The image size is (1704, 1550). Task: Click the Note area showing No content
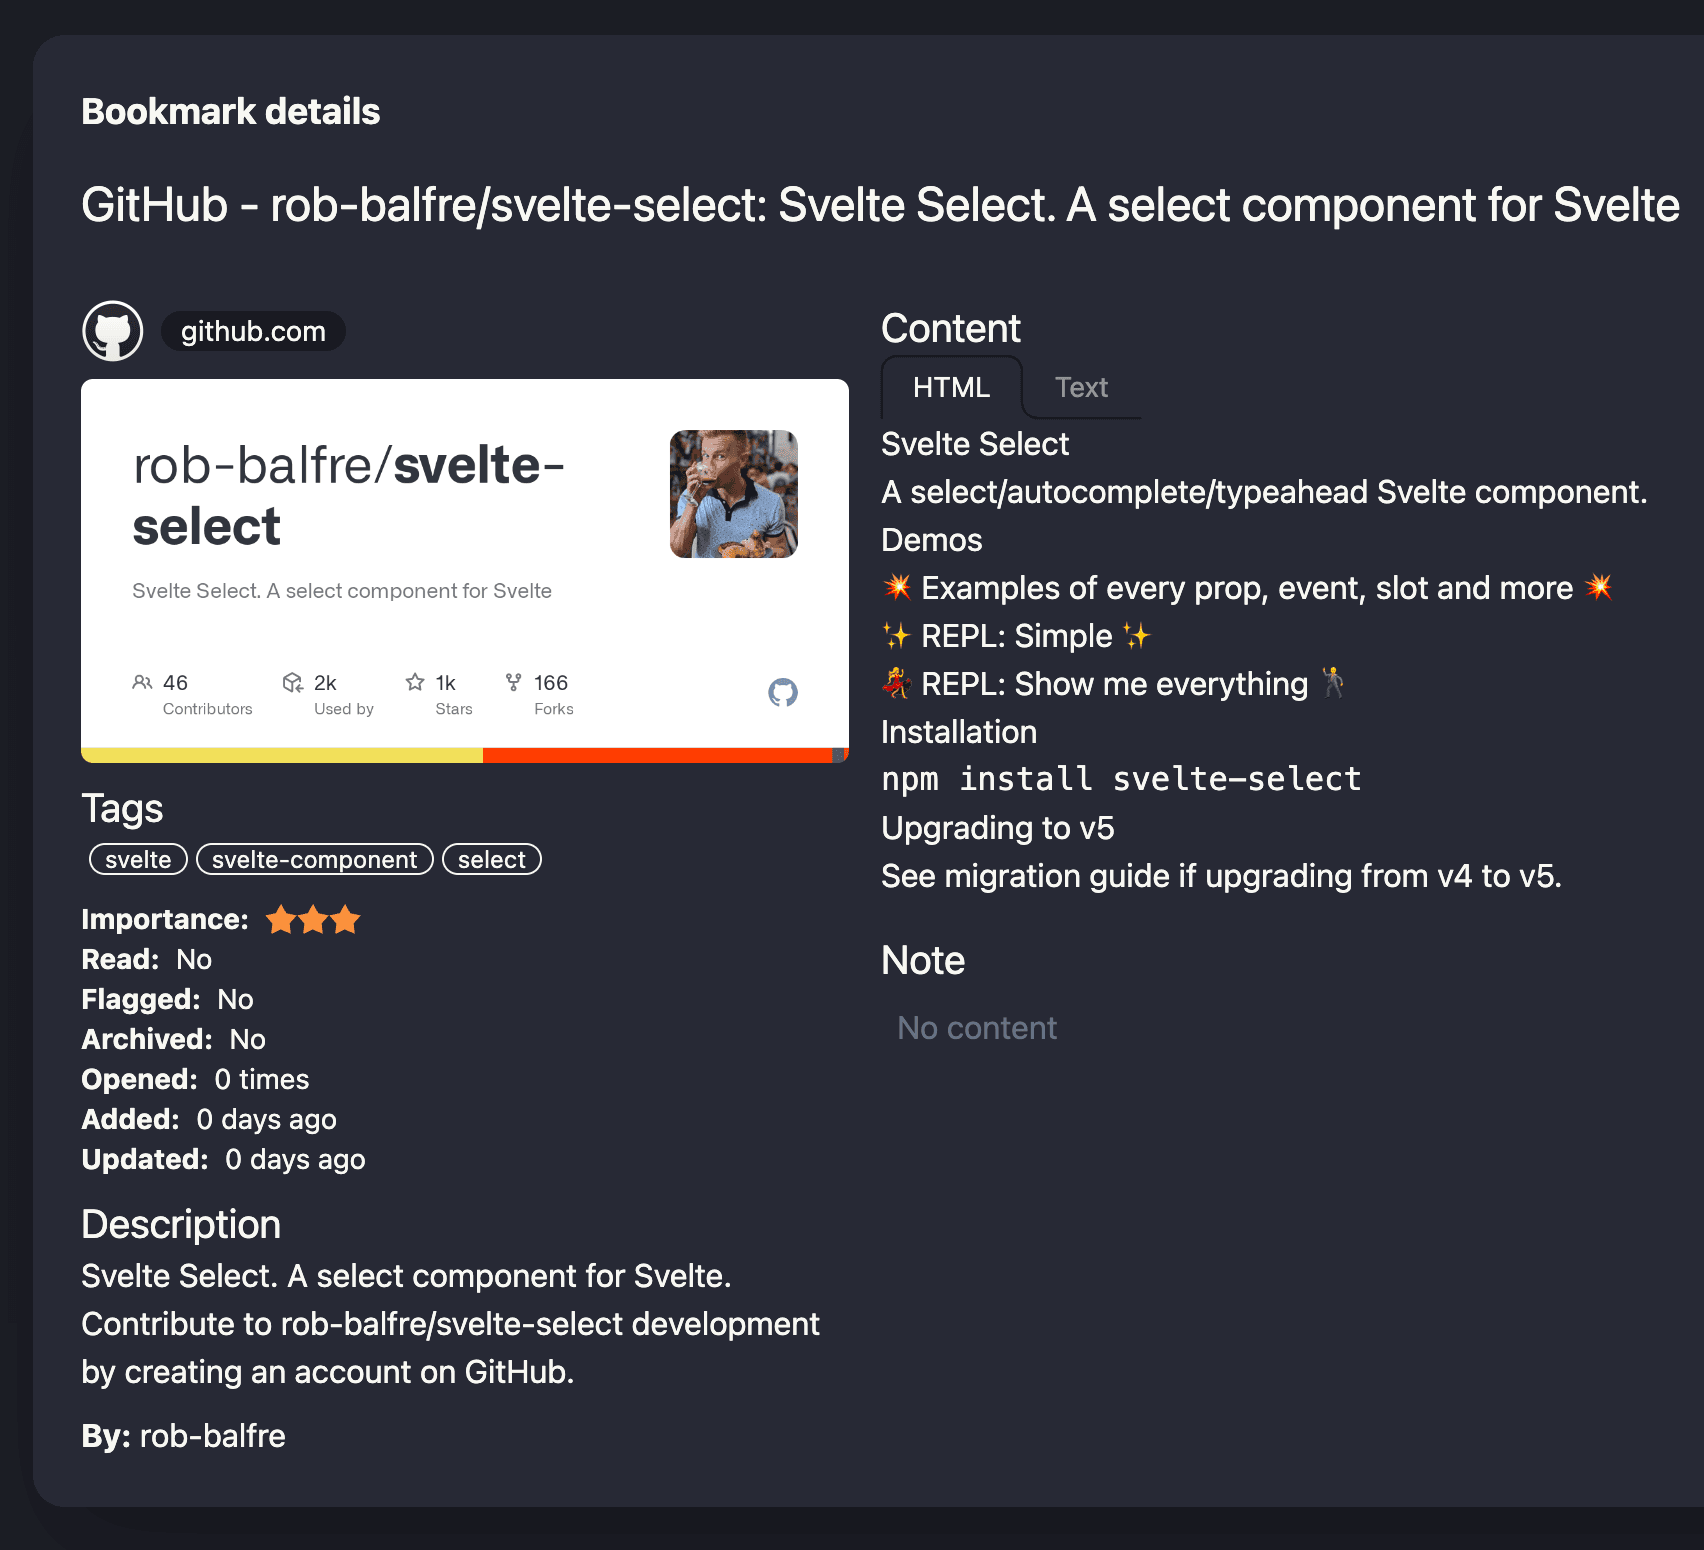click(x=977, y=1028)
